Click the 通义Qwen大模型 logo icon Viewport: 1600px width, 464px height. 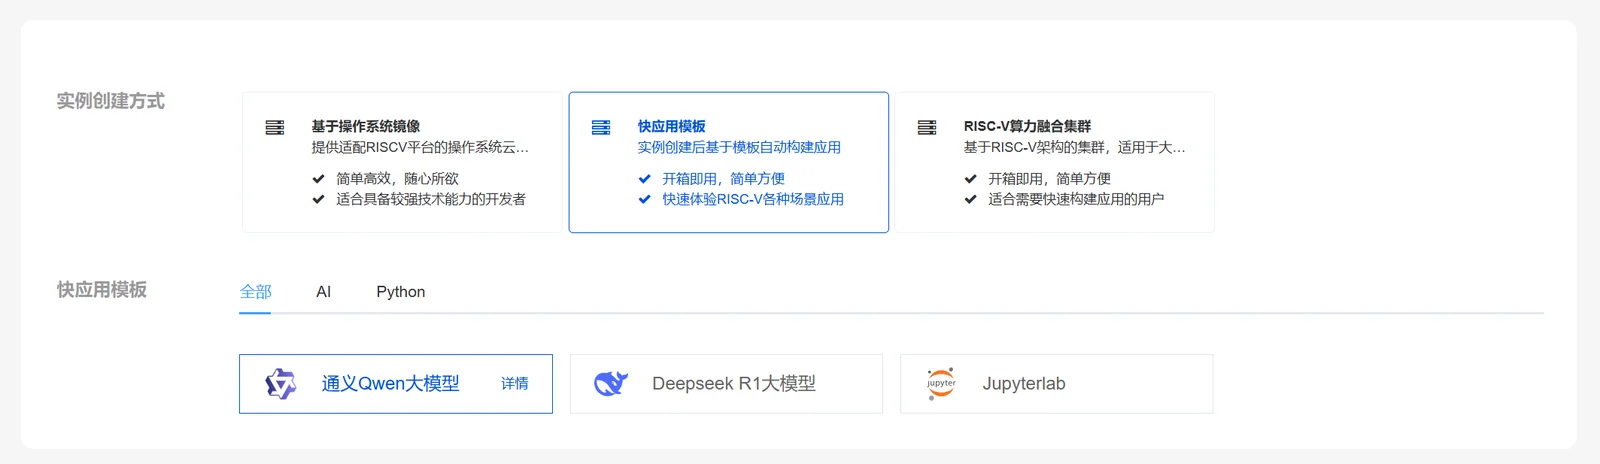281,384
